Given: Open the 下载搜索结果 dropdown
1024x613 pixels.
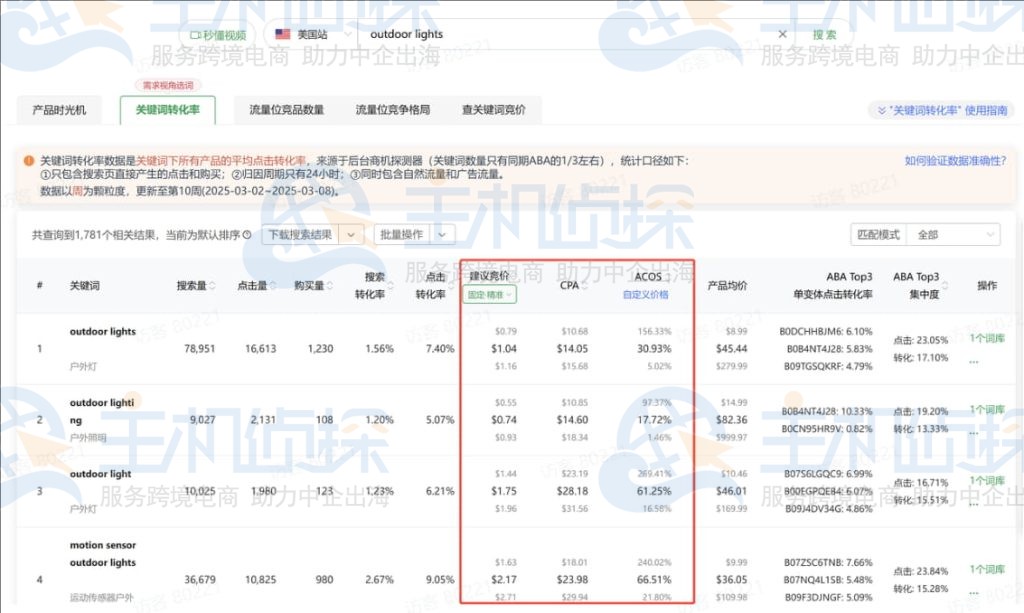Looking at the screenshot, I should click(349, 234).
